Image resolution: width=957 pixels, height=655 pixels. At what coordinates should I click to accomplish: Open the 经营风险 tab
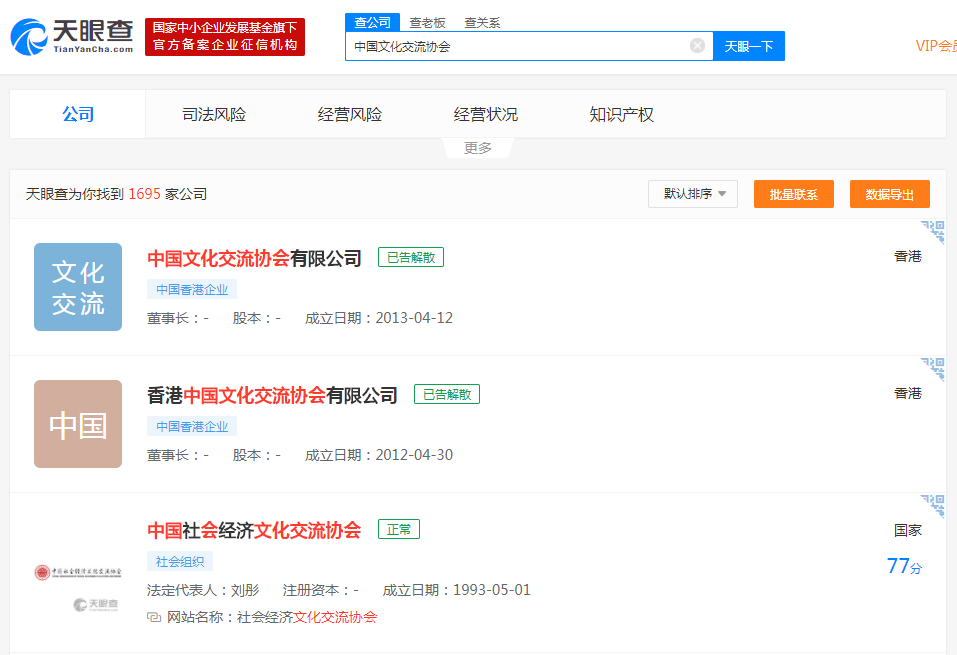coord(350,114)
